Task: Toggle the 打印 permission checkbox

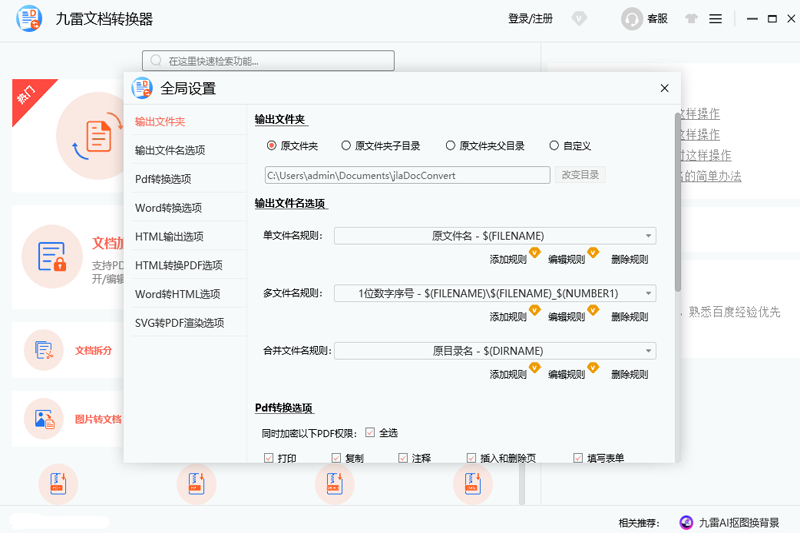Action: 268,458
